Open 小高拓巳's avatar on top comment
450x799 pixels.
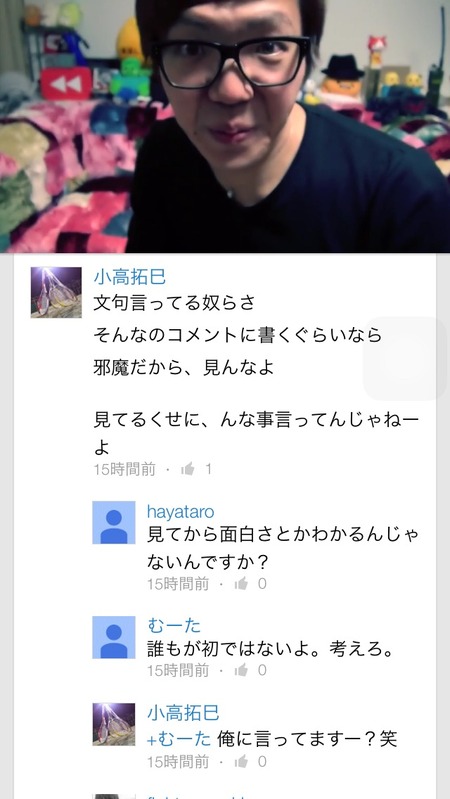click(x=56, y=292)
